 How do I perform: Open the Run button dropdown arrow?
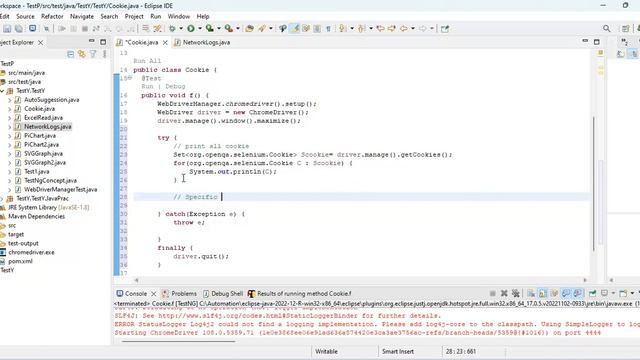(x=200, y=29)
